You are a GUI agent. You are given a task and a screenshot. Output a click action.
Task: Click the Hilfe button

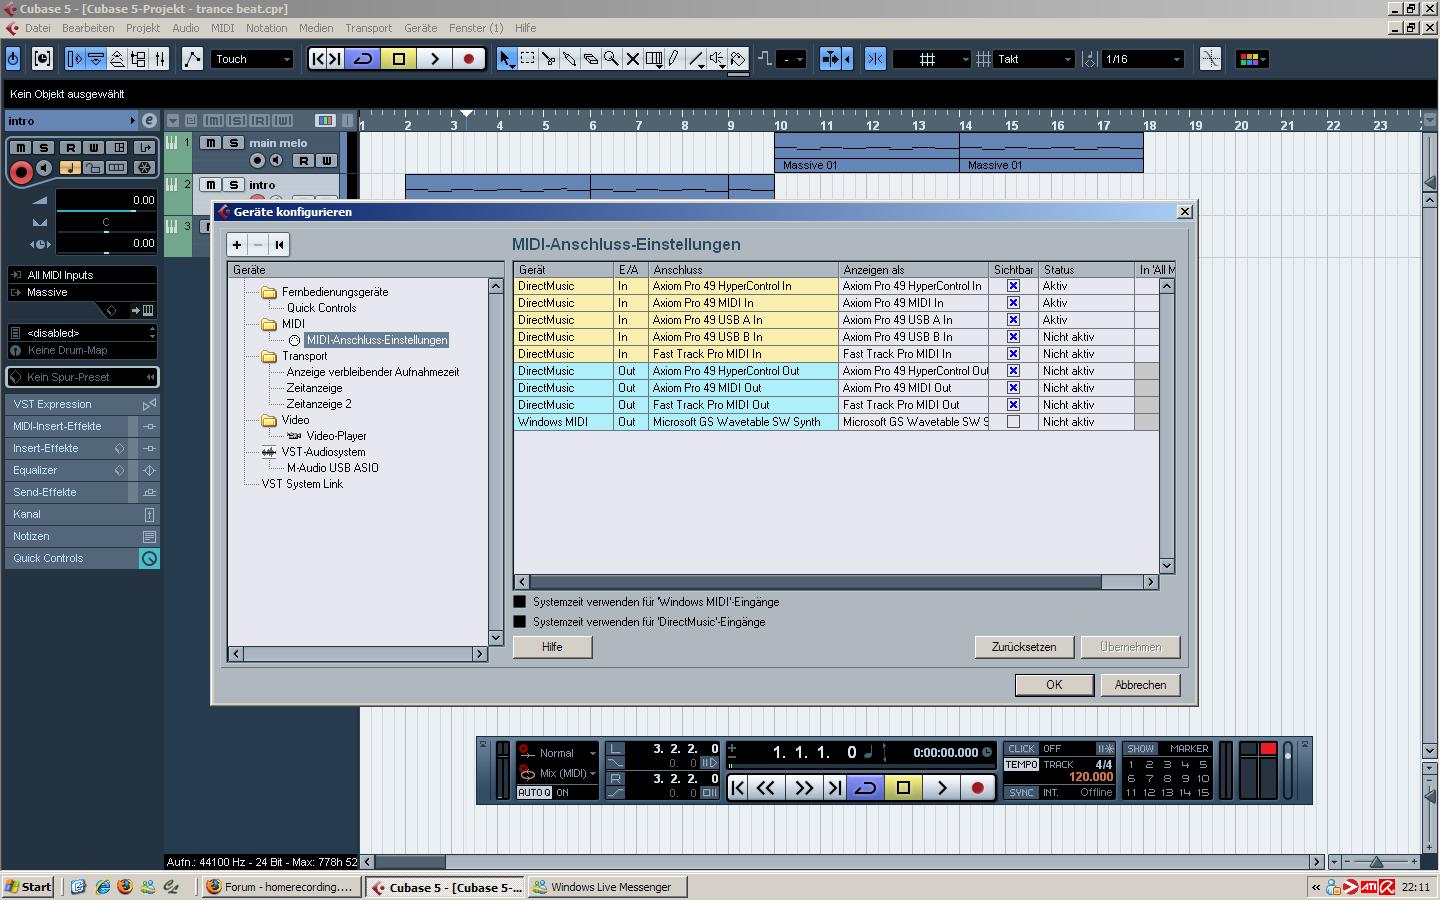tap(552, 647)
